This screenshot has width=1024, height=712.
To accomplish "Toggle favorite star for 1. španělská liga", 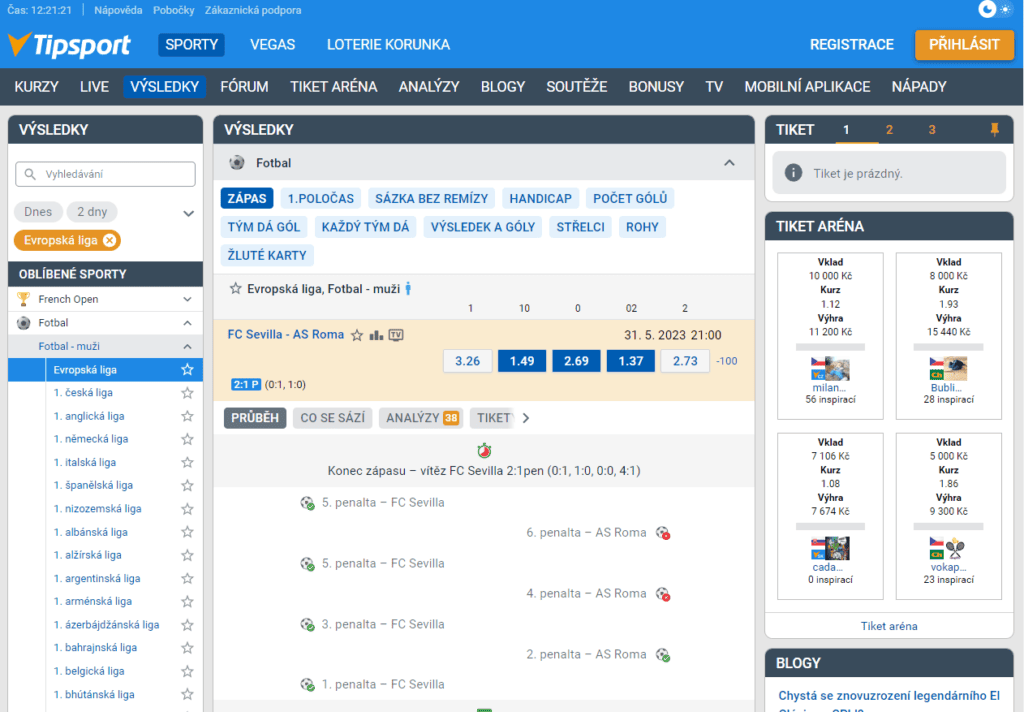I will point(187,485).
